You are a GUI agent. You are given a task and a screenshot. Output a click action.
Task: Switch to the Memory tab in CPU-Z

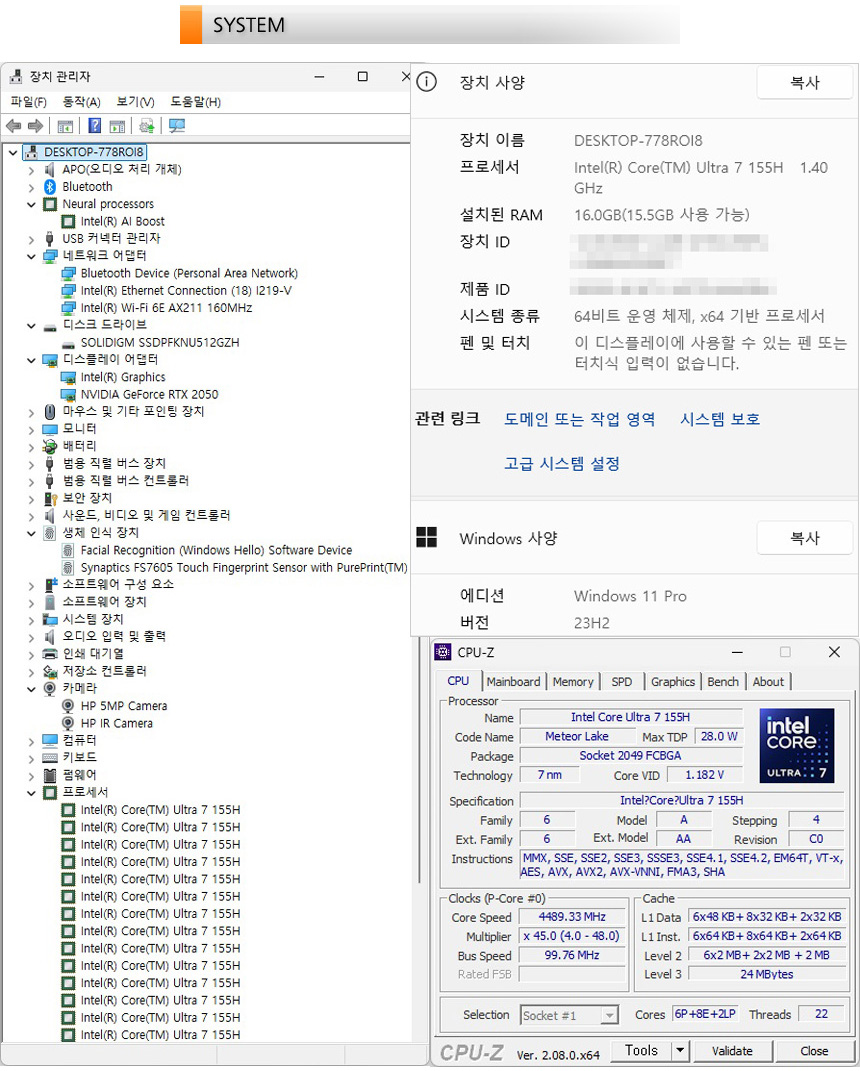pos(572,682)
